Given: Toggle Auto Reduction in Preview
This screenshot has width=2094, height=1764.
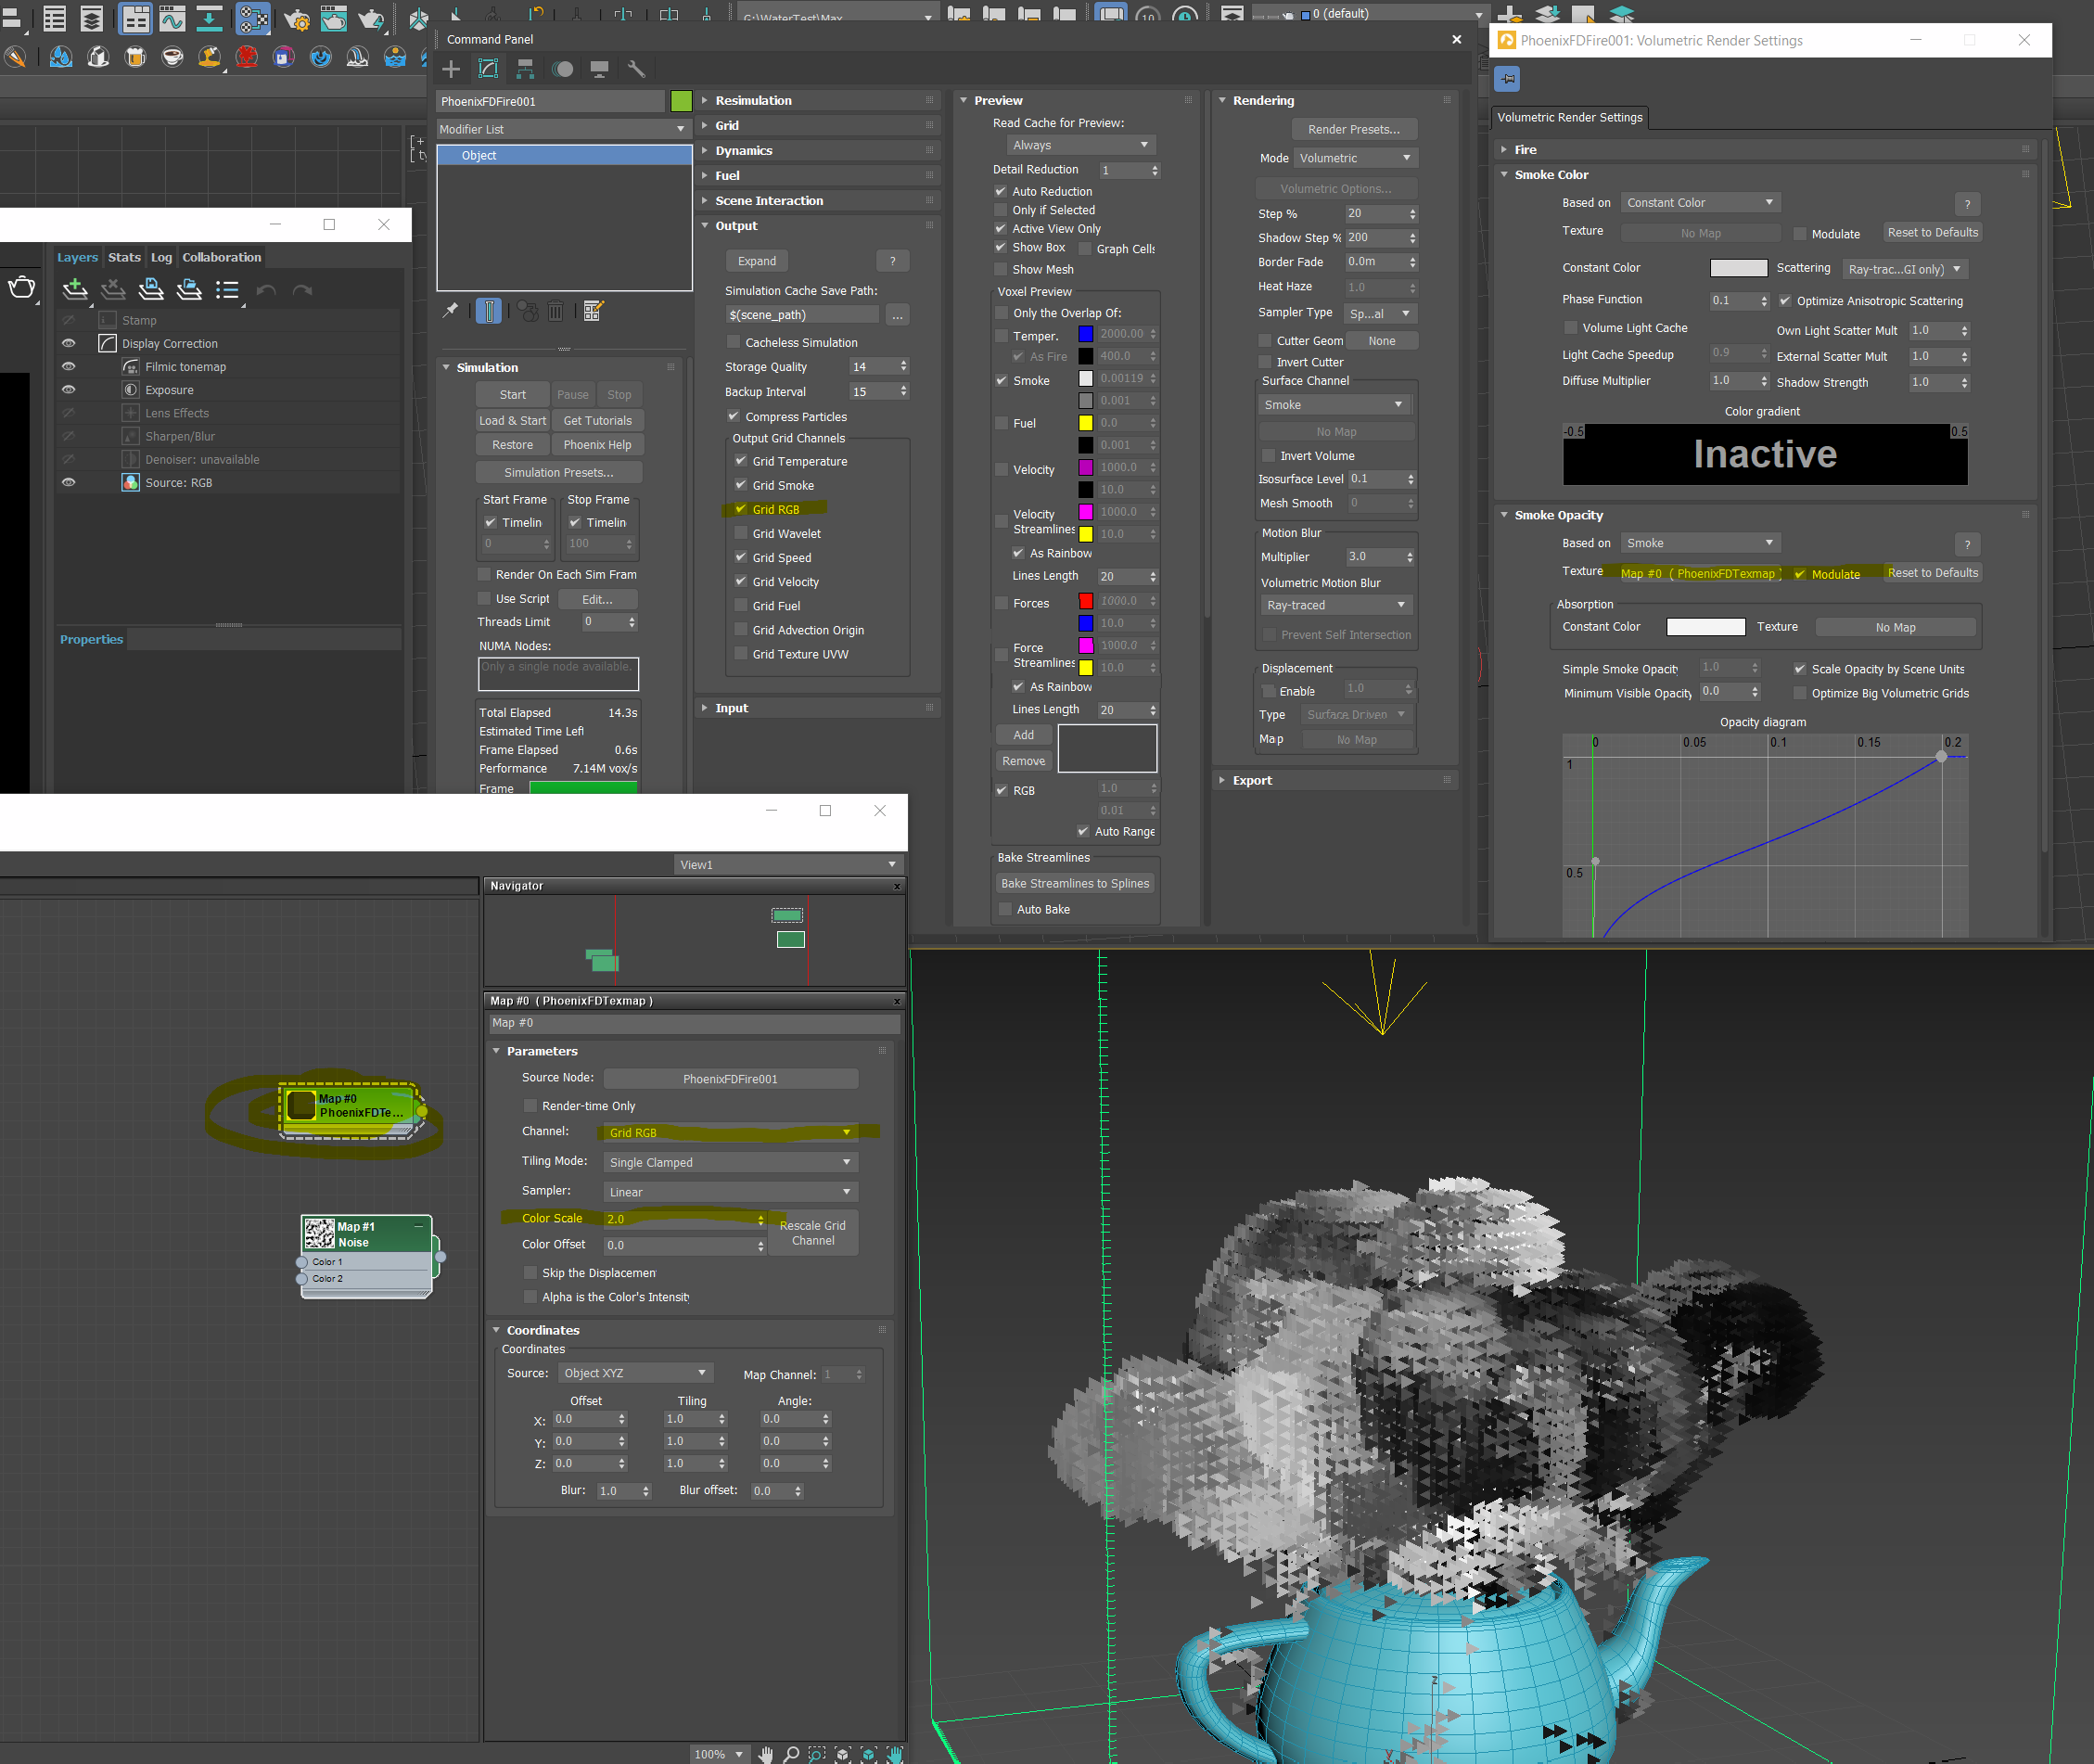Looking at the screenshot, I should 1001,191.
